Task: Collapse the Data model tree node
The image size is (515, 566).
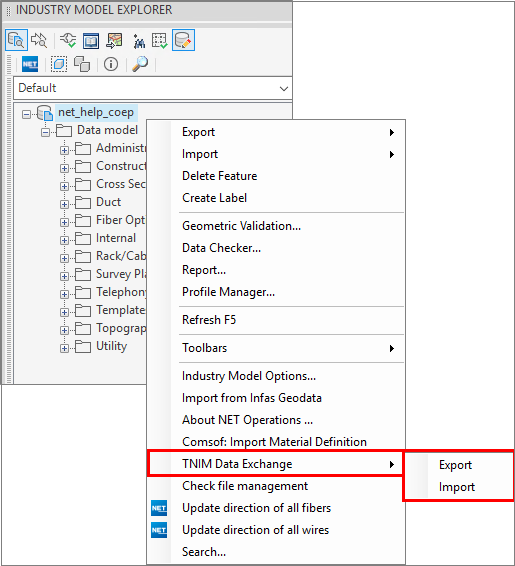Action: 45,132
